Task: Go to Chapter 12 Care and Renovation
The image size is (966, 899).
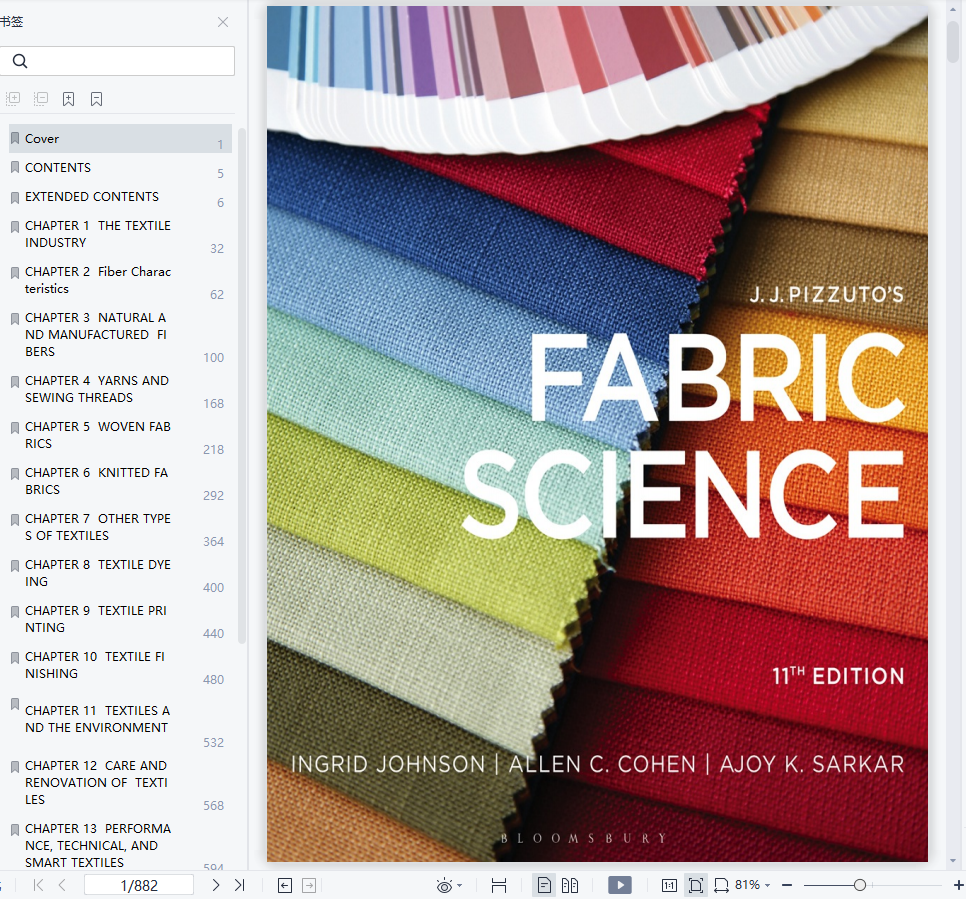Action: point(120,783)
